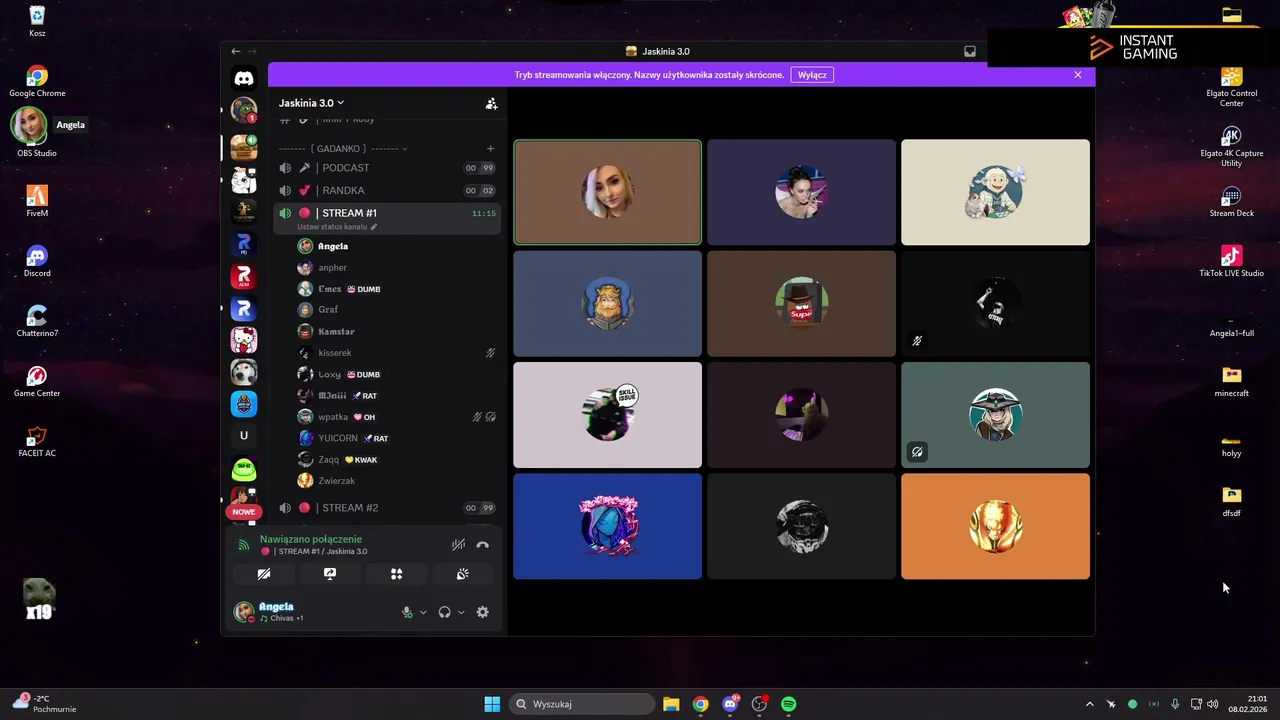Join the PODCAST voice channel

[x=387, y=168]
